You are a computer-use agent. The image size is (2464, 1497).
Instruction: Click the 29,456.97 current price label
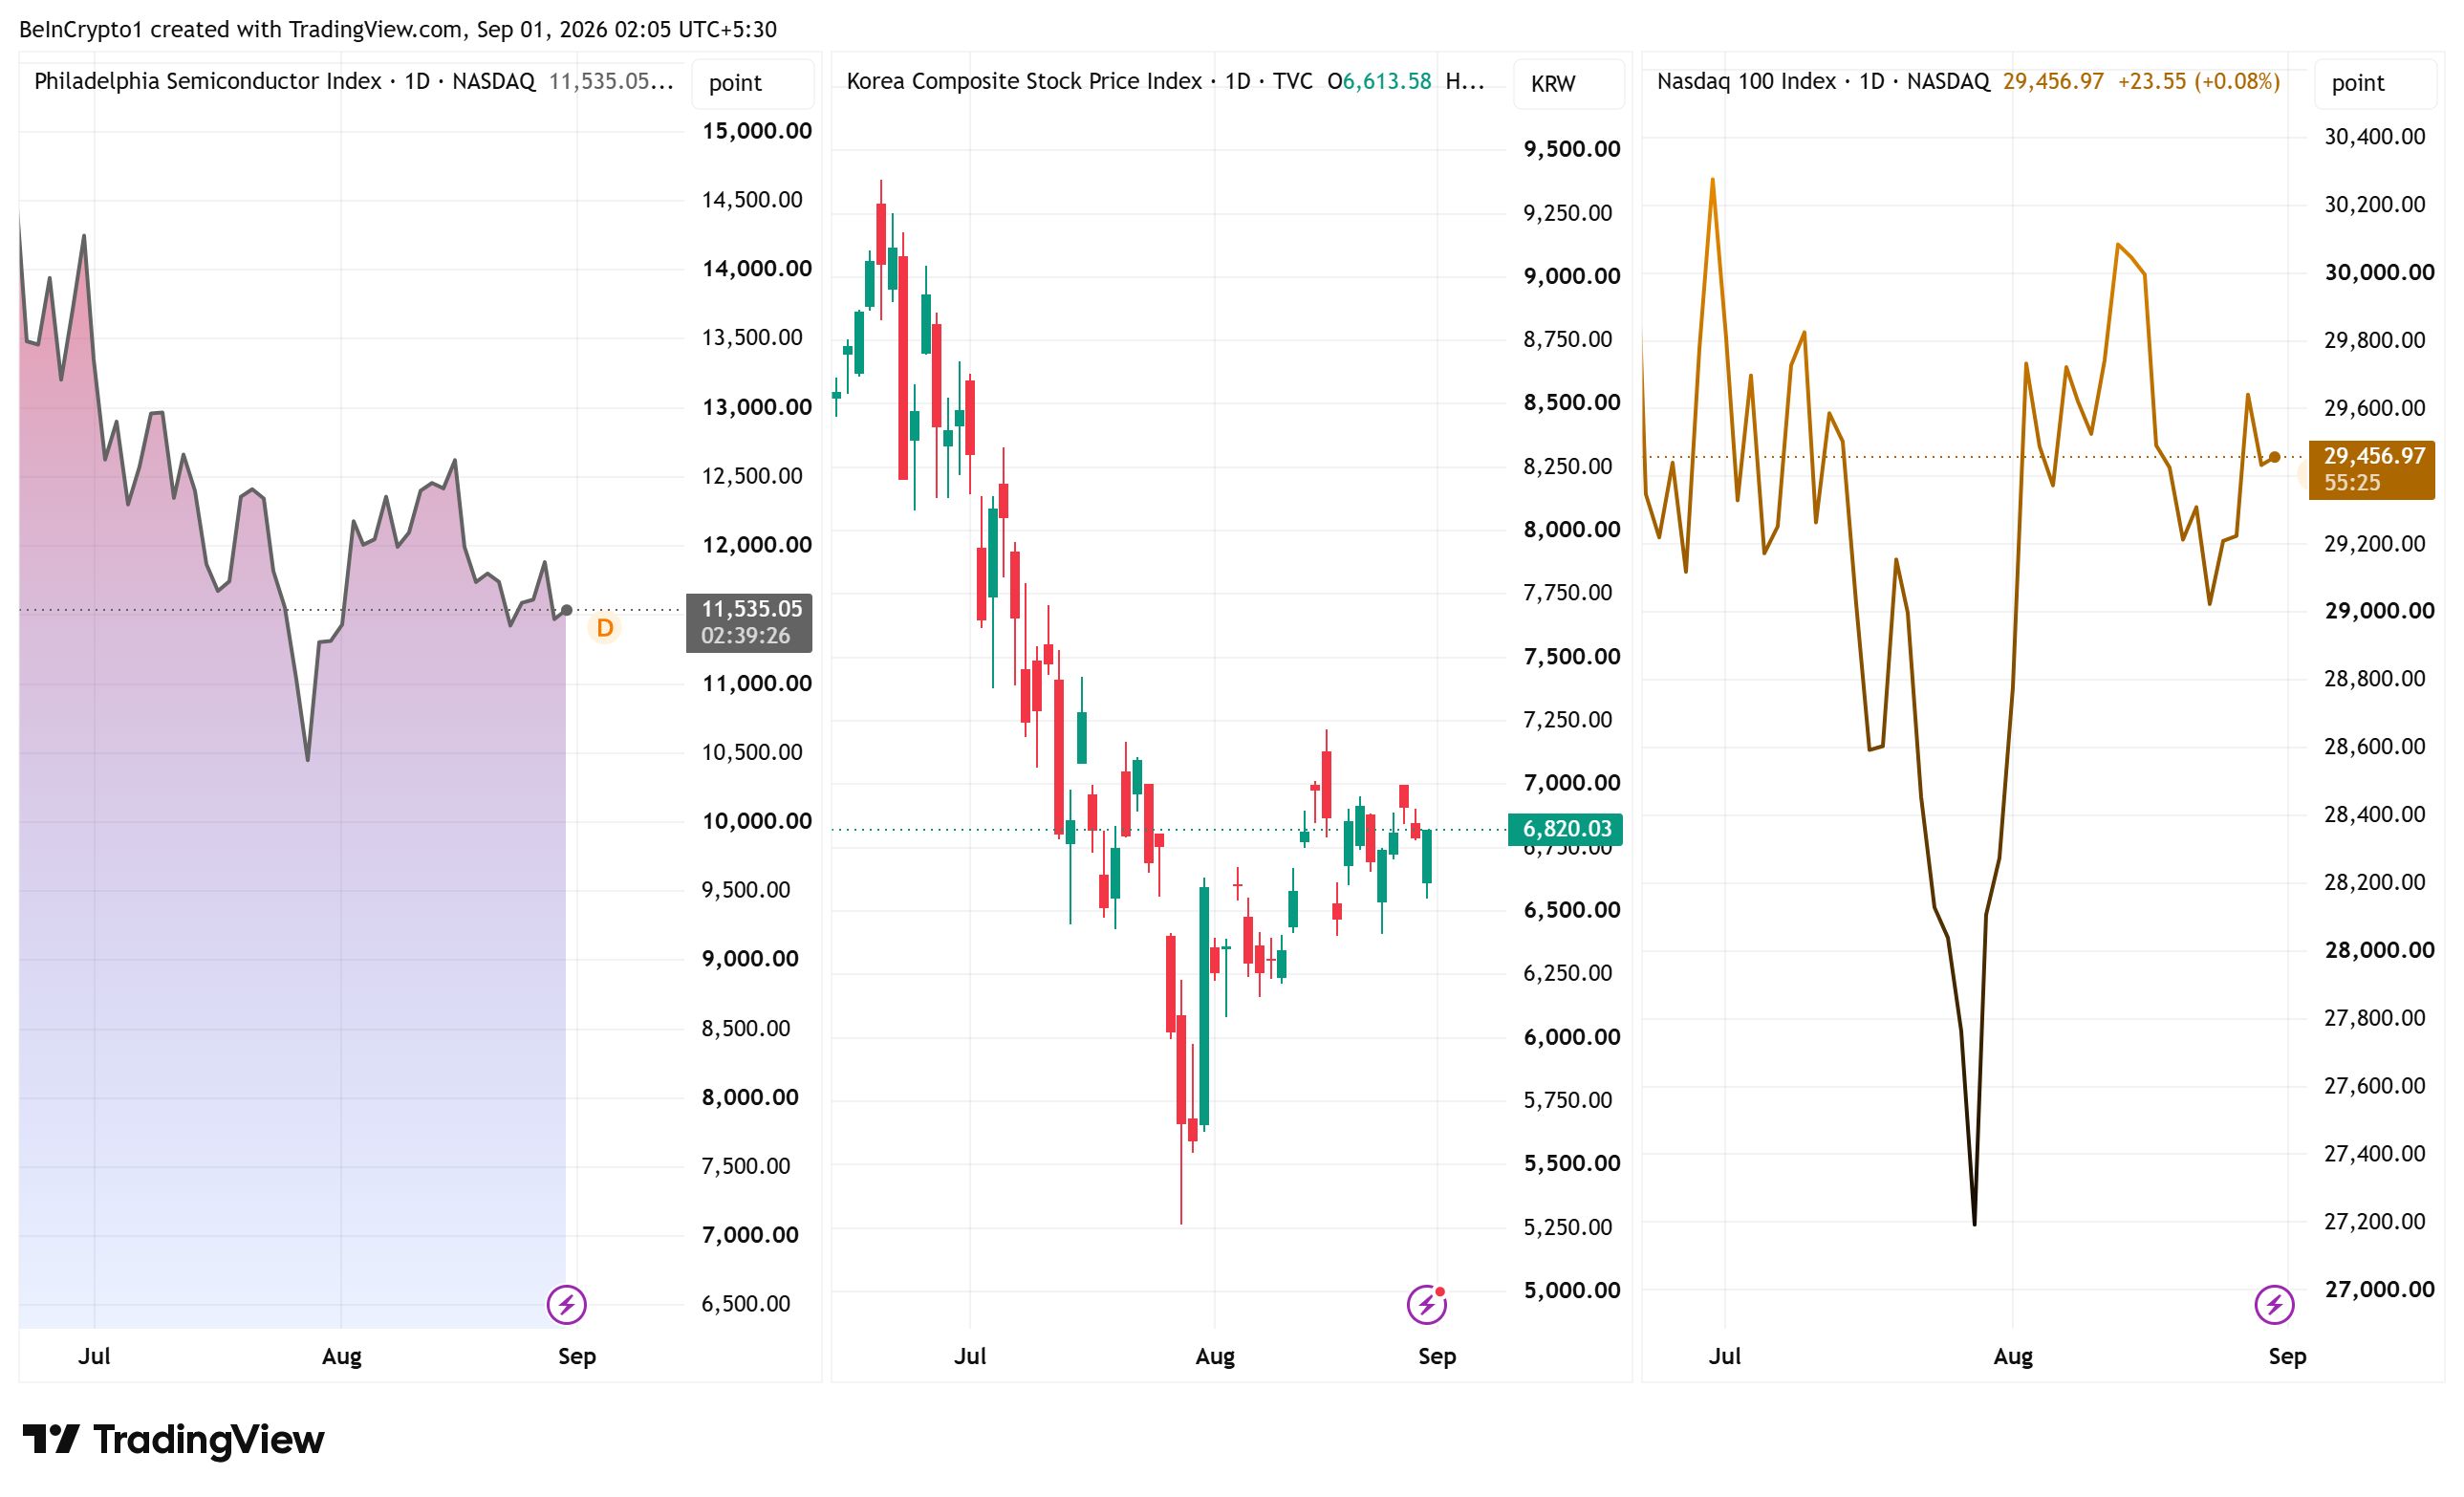[2371, 469]
